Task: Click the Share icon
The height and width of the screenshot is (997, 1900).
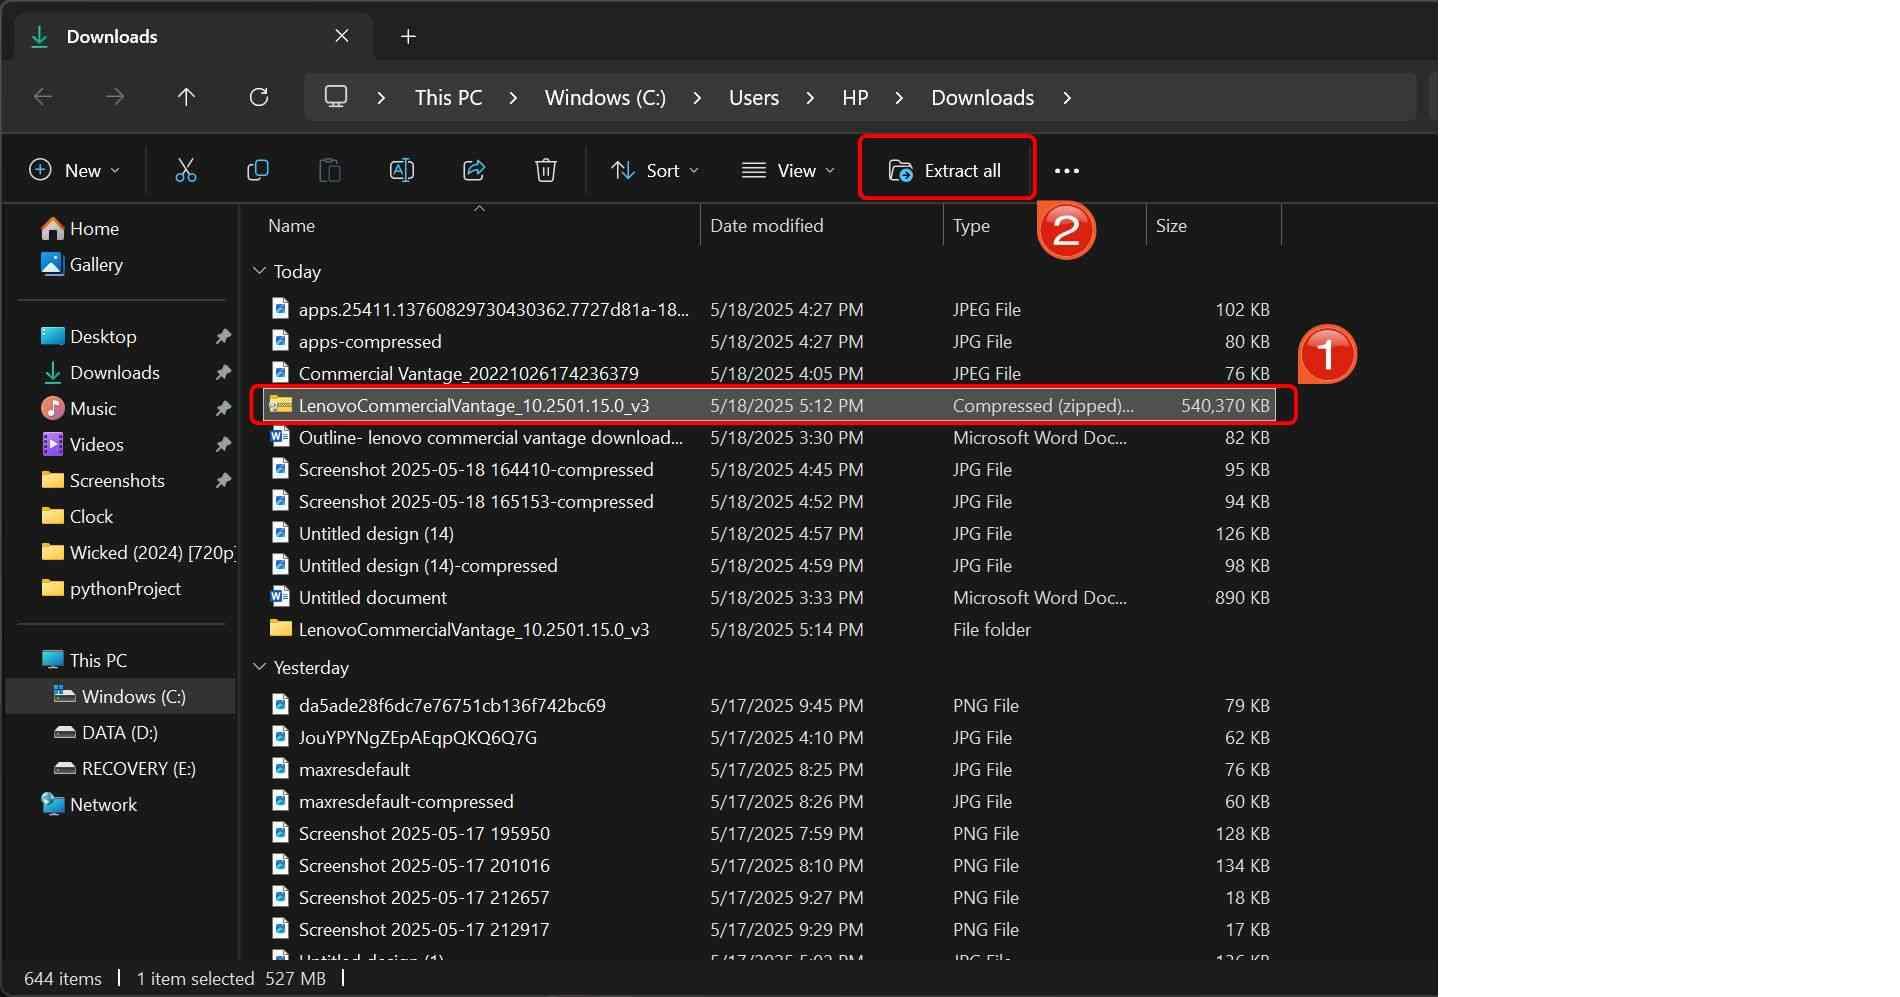Action: click(473, 170)
